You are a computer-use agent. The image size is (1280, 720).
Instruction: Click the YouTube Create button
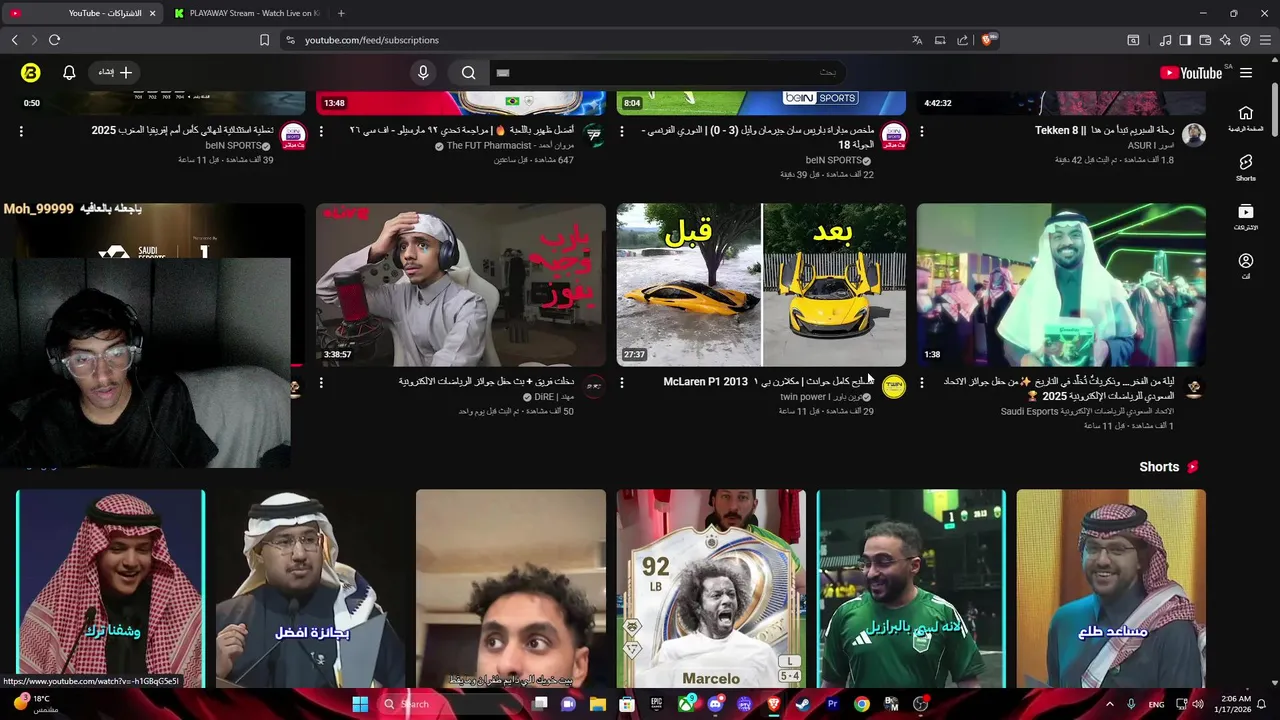tap(115, 72)
